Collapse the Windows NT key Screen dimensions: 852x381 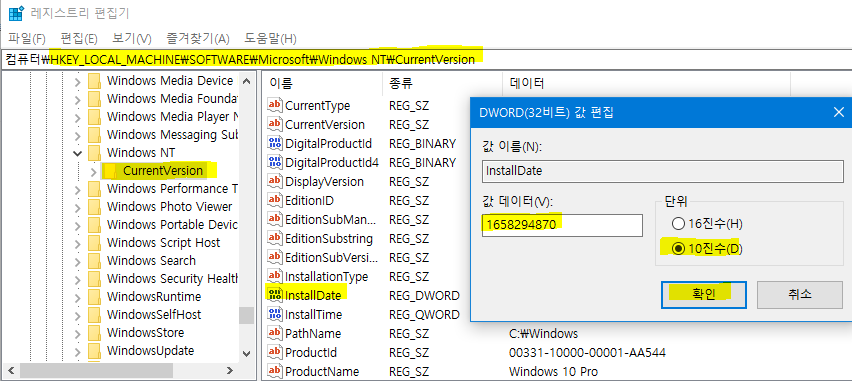coord(78,153)
